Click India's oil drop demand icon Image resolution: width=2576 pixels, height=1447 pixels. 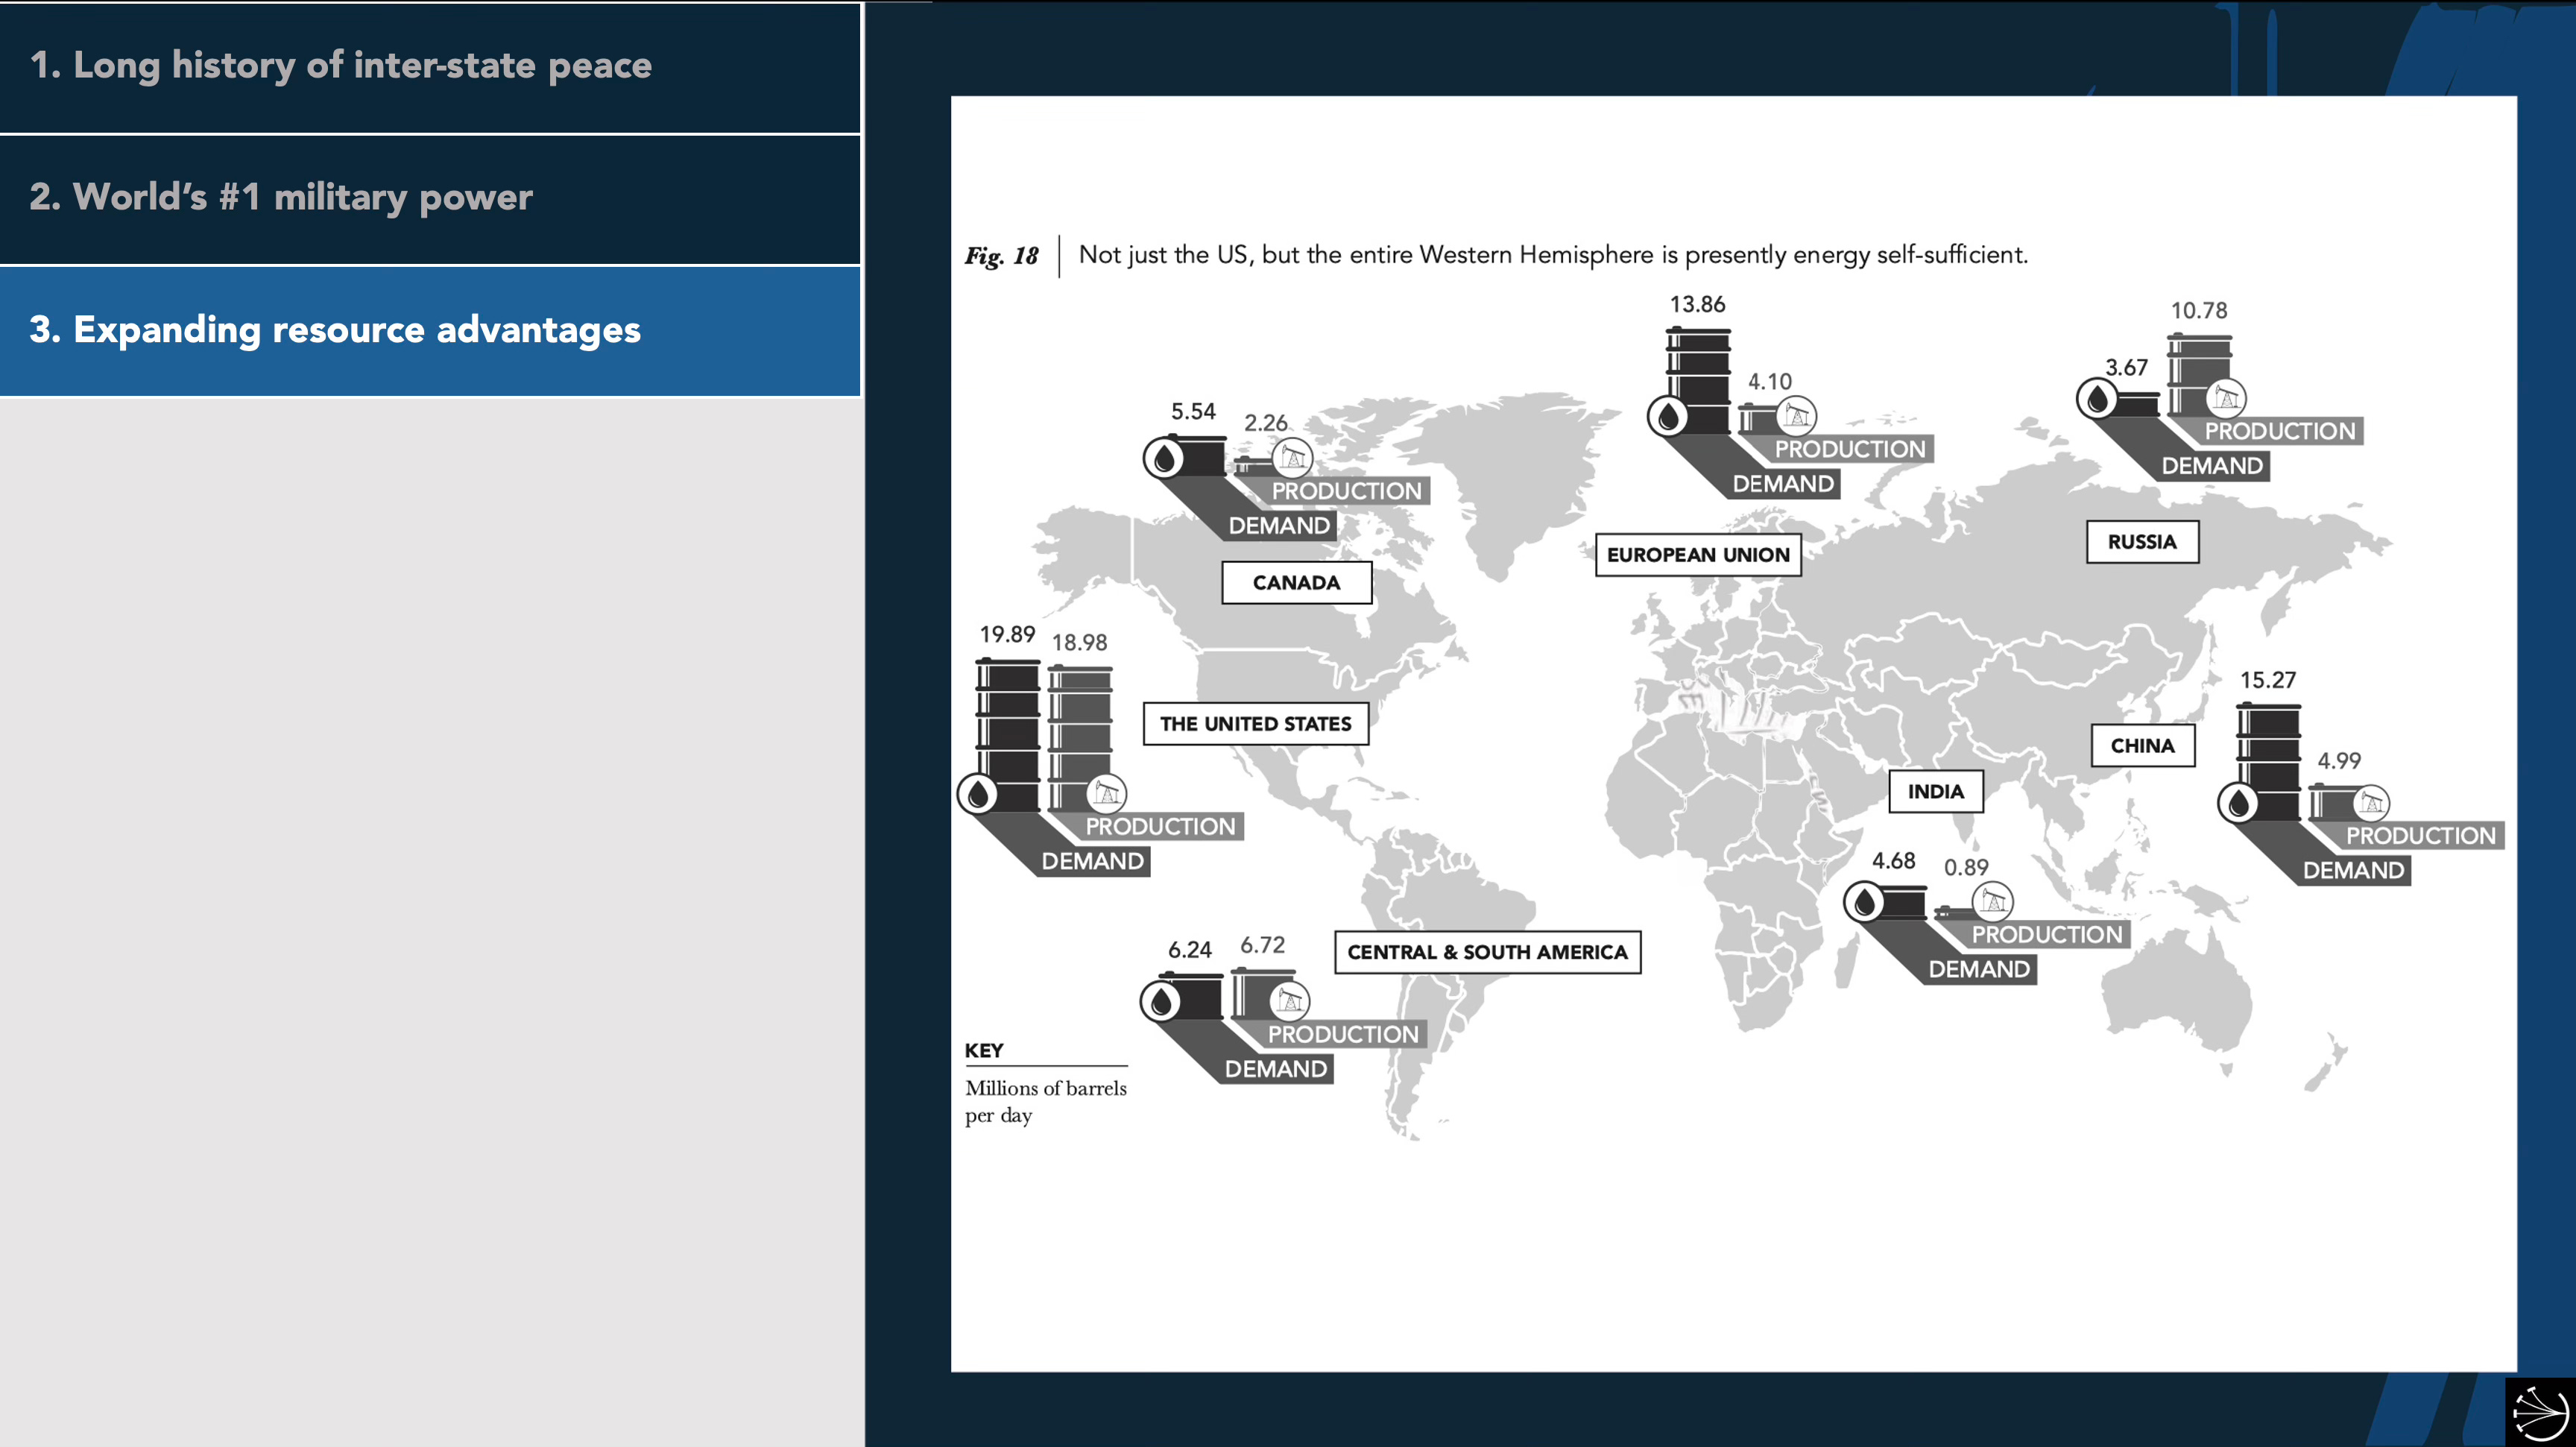(1864, 902)
